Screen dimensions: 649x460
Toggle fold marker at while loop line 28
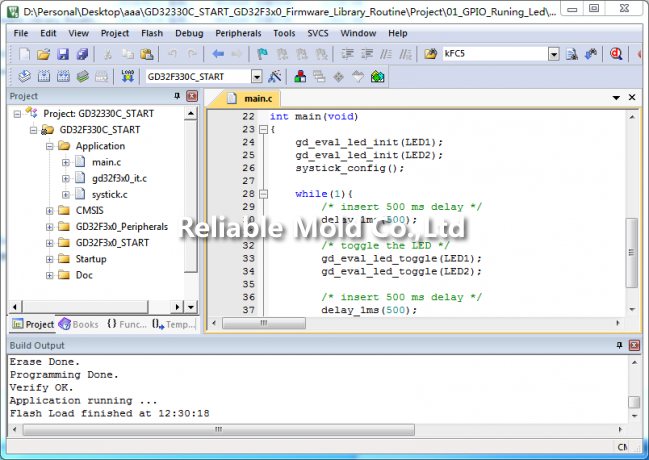pos(263,194)
